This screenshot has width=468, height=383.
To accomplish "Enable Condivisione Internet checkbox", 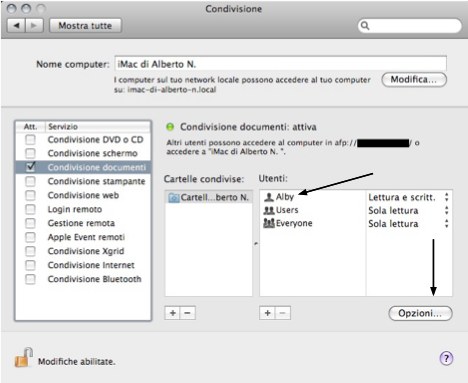I will (x=30, y=265).
